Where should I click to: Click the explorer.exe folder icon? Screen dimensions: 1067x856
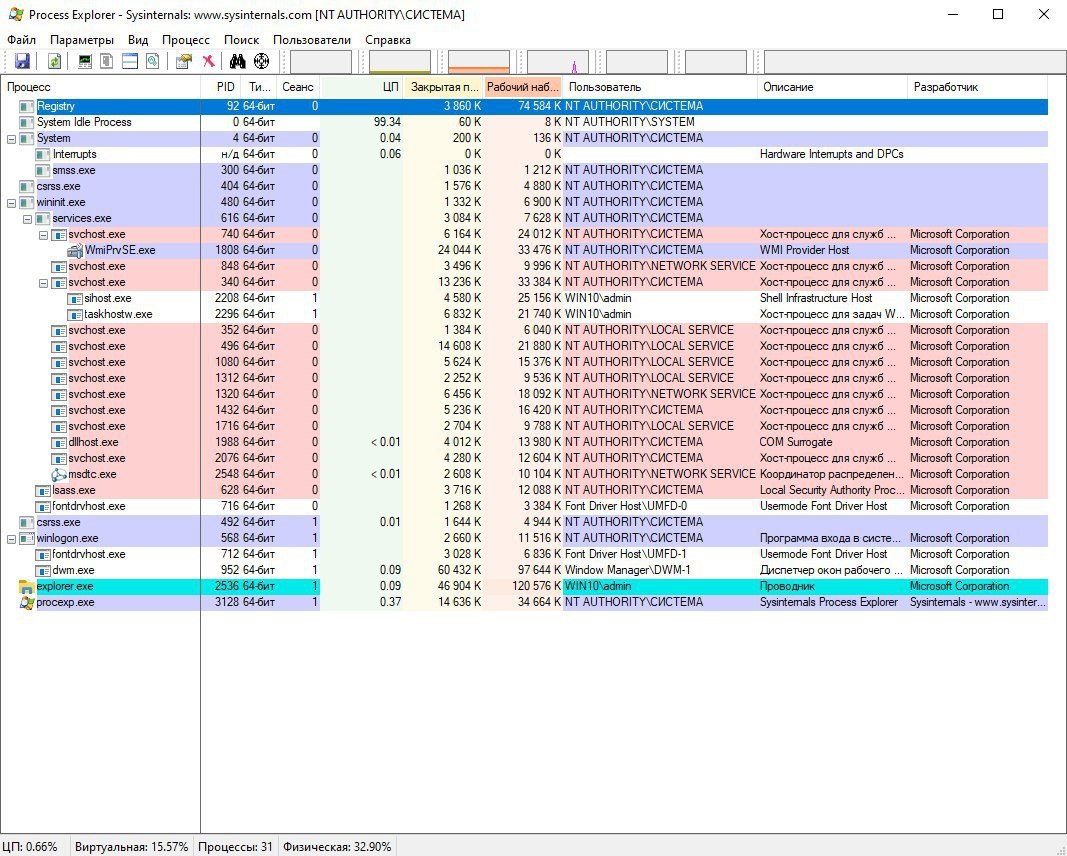pyautogui.click(x=27, y=587)
